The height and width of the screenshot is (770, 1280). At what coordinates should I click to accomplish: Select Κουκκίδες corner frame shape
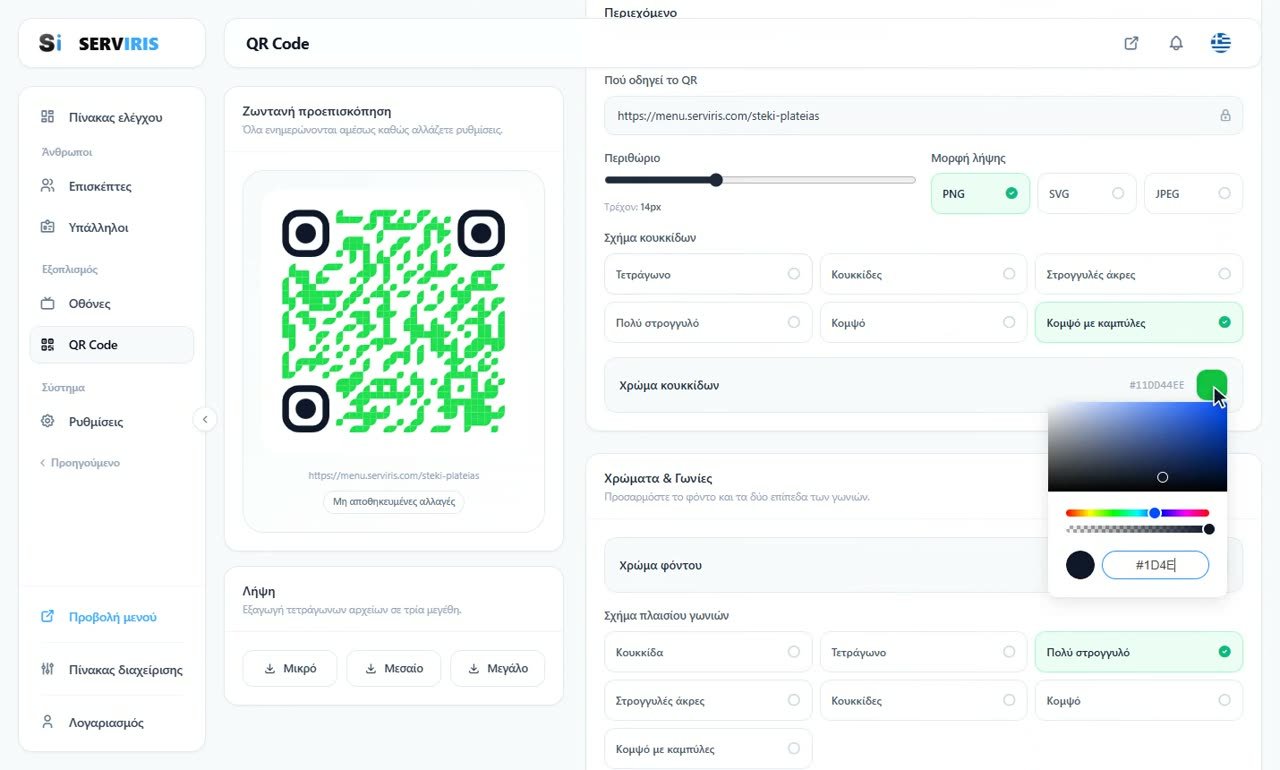tap(923, 700)
